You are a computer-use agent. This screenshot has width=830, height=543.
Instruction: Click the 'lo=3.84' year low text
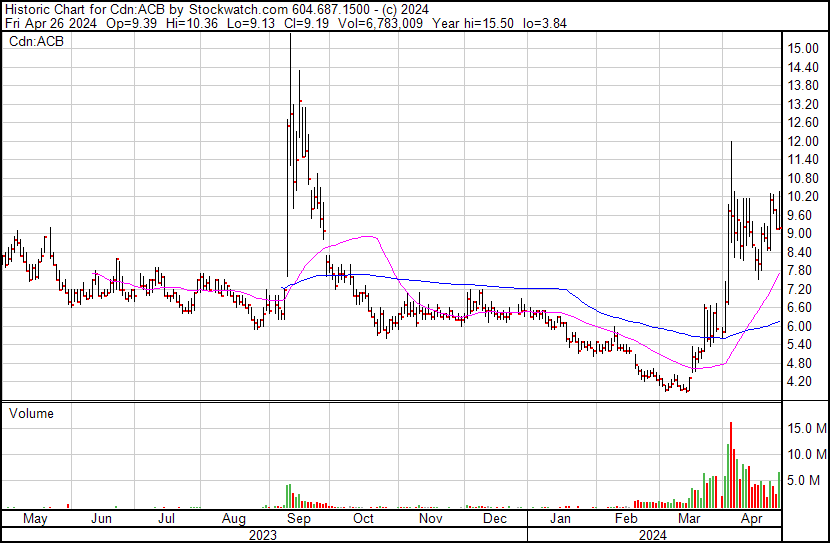coord(545,23)
